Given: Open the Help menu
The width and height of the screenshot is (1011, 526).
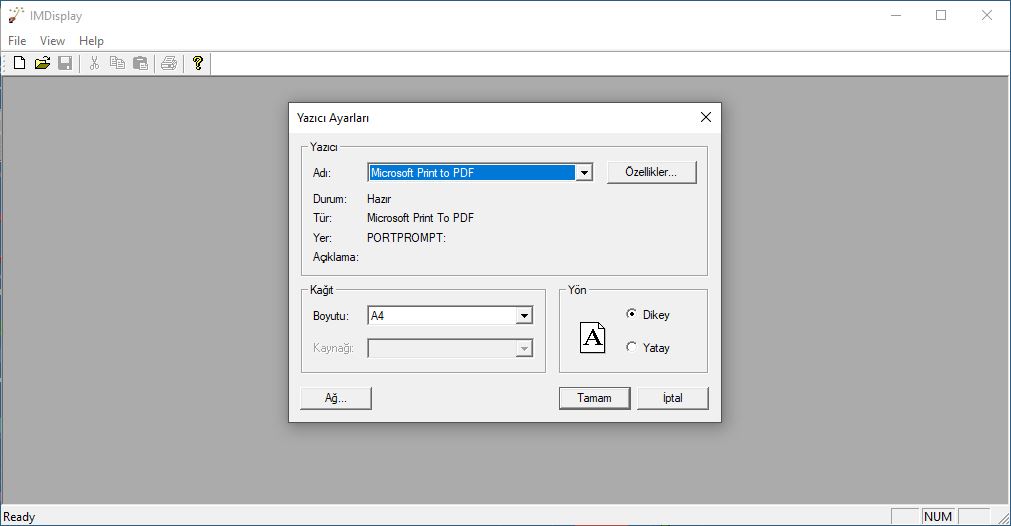Looking at the screenshot, I should tap(91, 41).
